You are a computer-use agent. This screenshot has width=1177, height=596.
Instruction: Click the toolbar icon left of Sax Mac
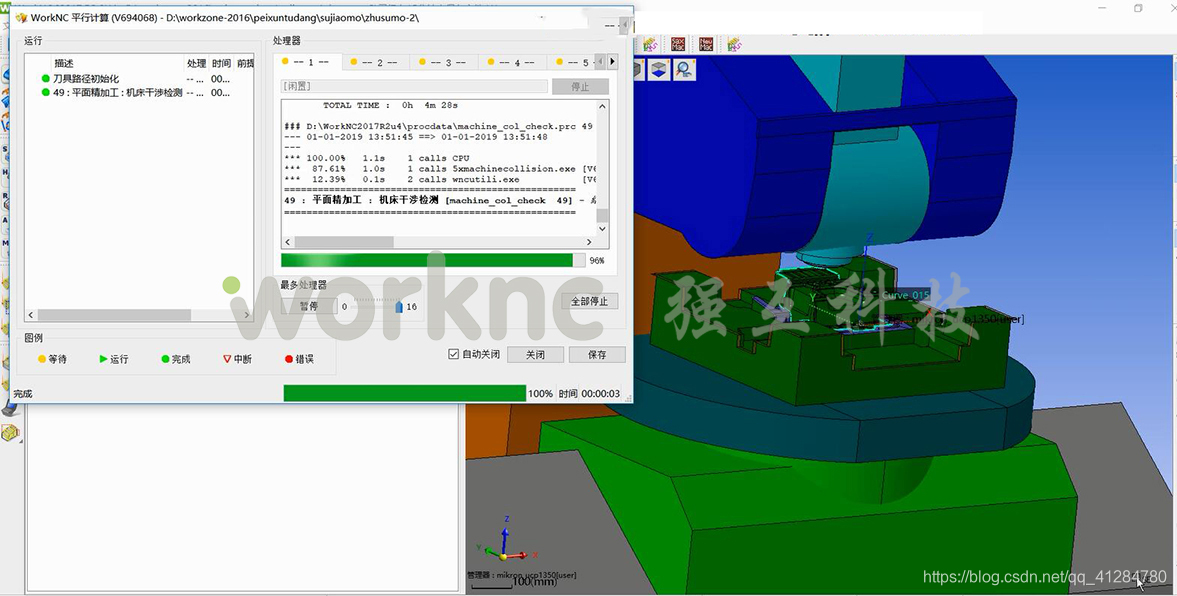(650, 44)
